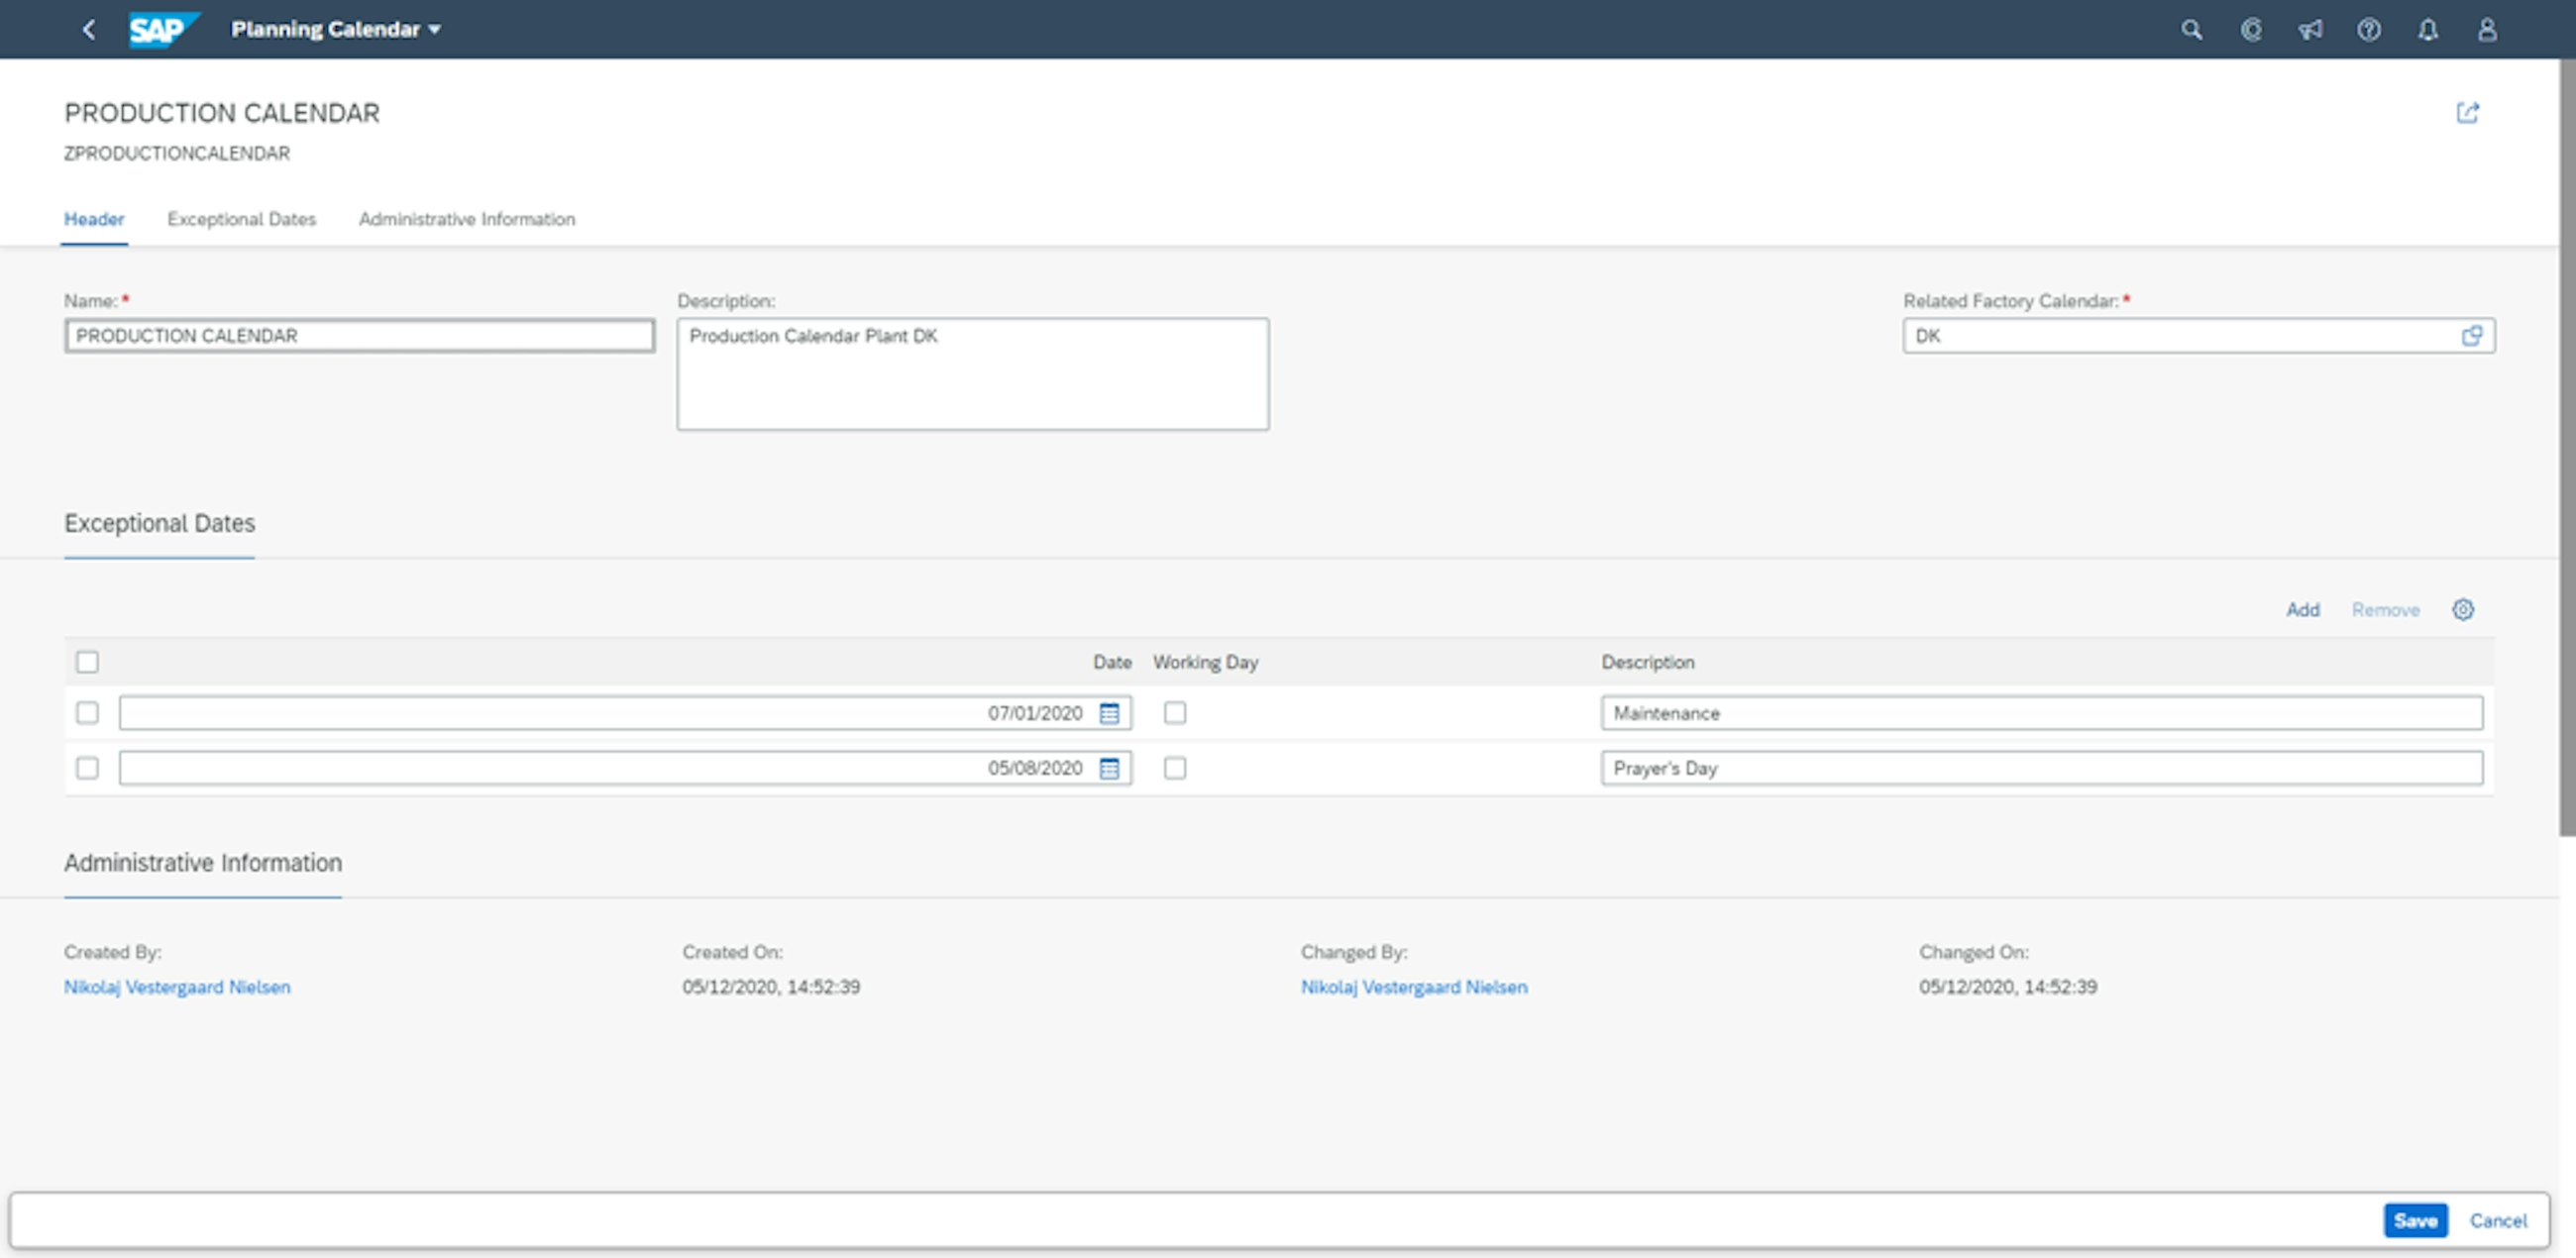The image size is (2576, 1258).
Task: Open the notifications bell icon
Action: pyautogui.click(x=2427, y=30)
